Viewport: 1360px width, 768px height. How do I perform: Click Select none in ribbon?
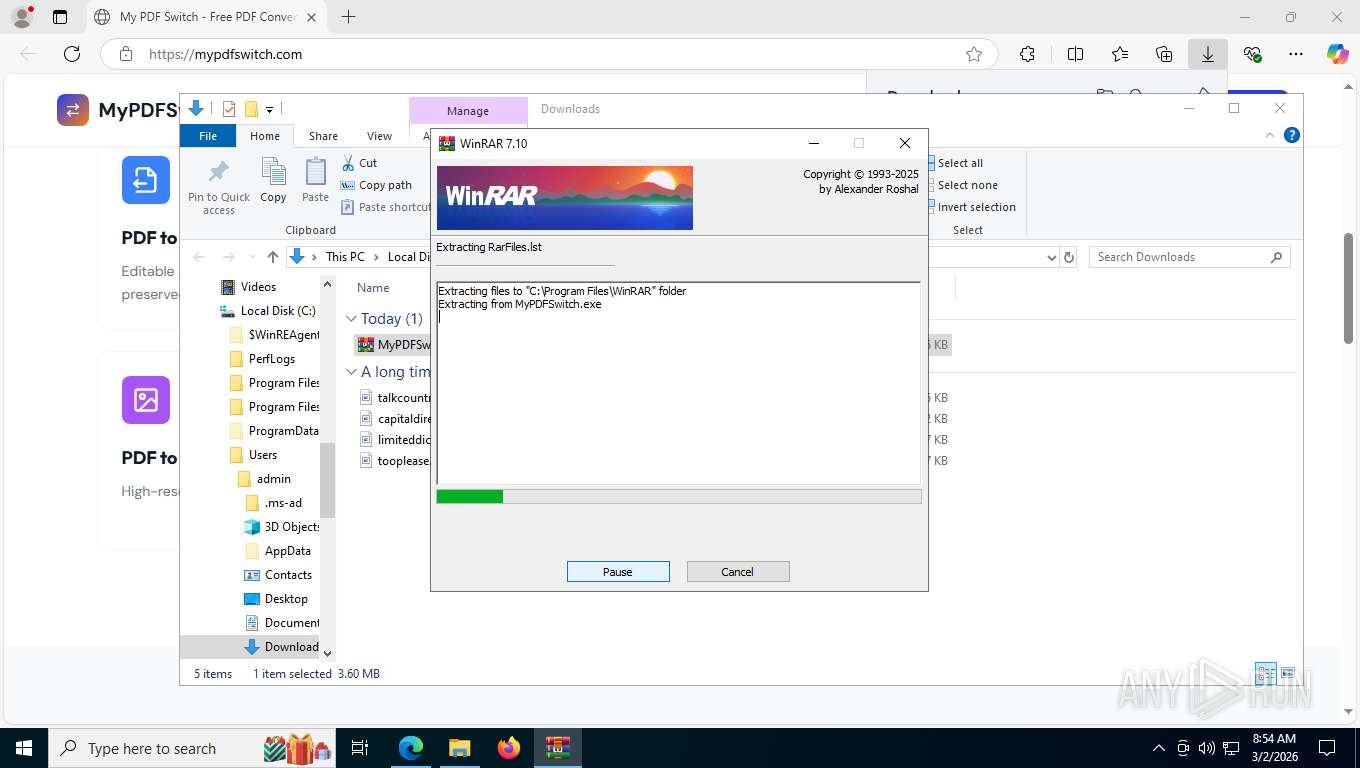click(965, 185)
